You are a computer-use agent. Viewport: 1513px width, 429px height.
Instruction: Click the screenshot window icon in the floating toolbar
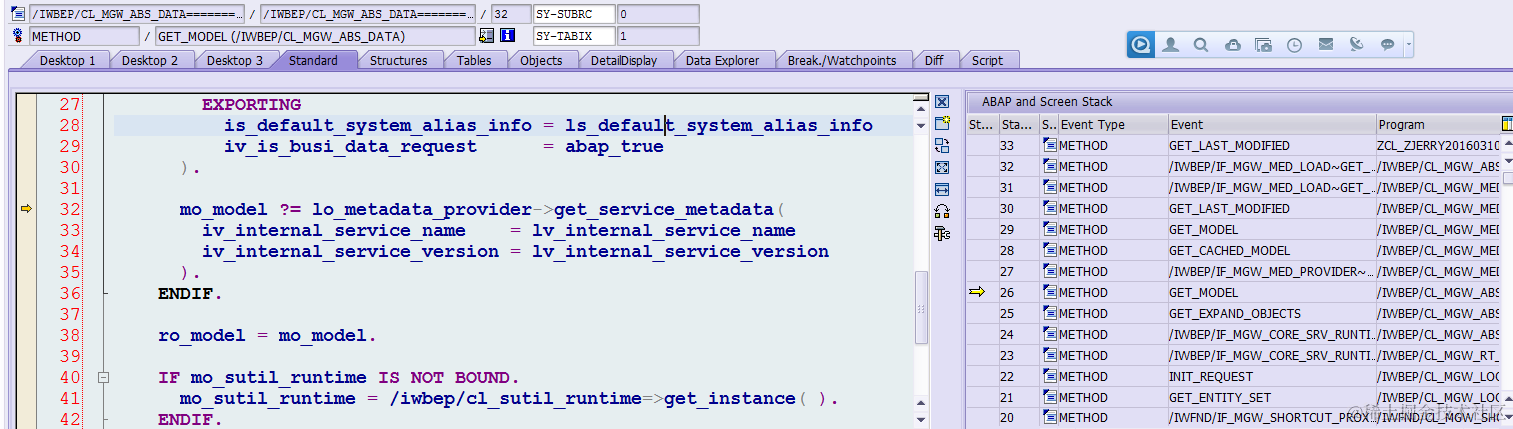[x=1264, y=45]
